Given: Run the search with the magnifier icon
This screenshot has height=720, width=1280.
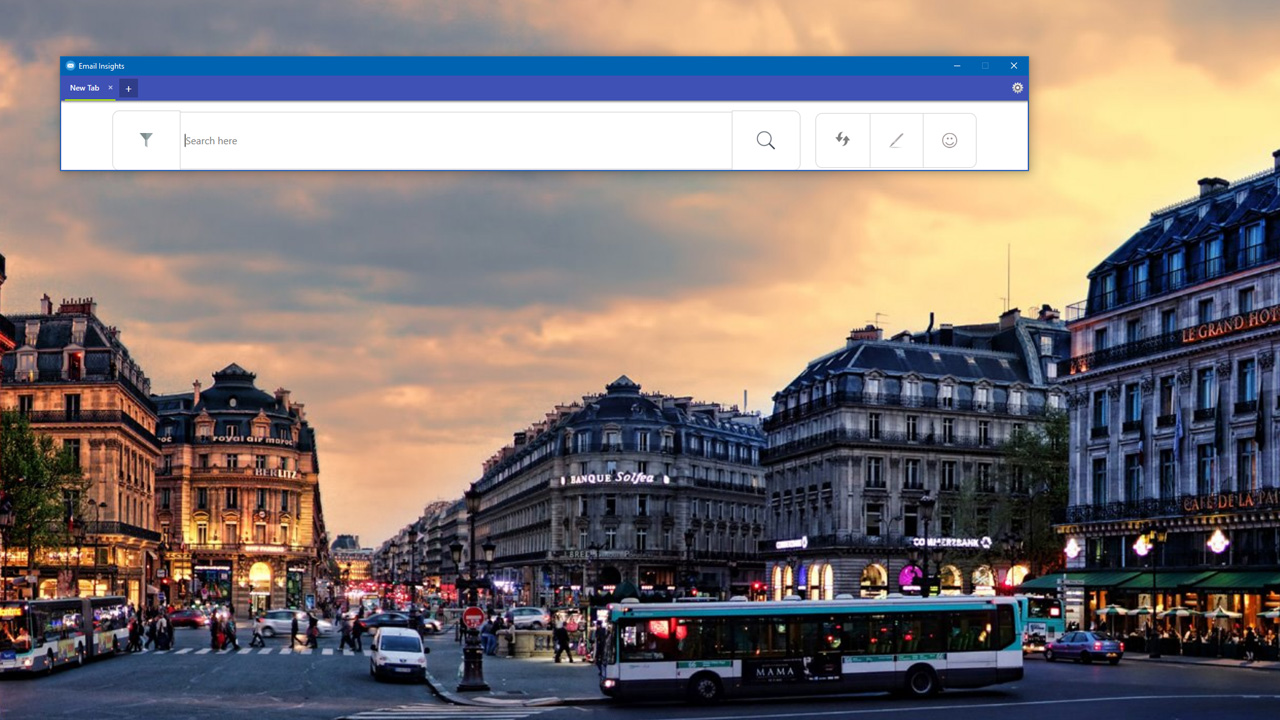Looking at the screenshot, I should click(765, 140).
